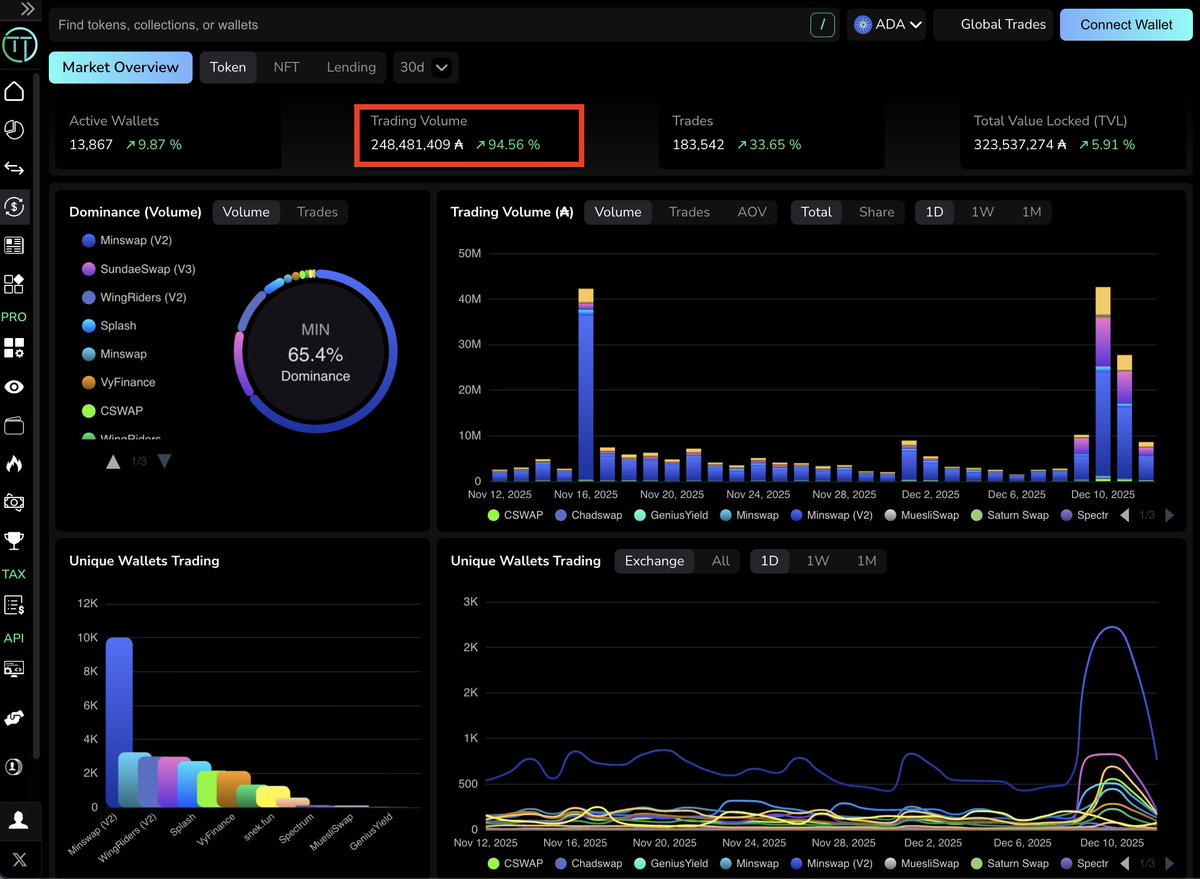The height and width of the screenshot is (879, 1200).
Task: Open the wallet icon in sidebar
Action: 14,426
